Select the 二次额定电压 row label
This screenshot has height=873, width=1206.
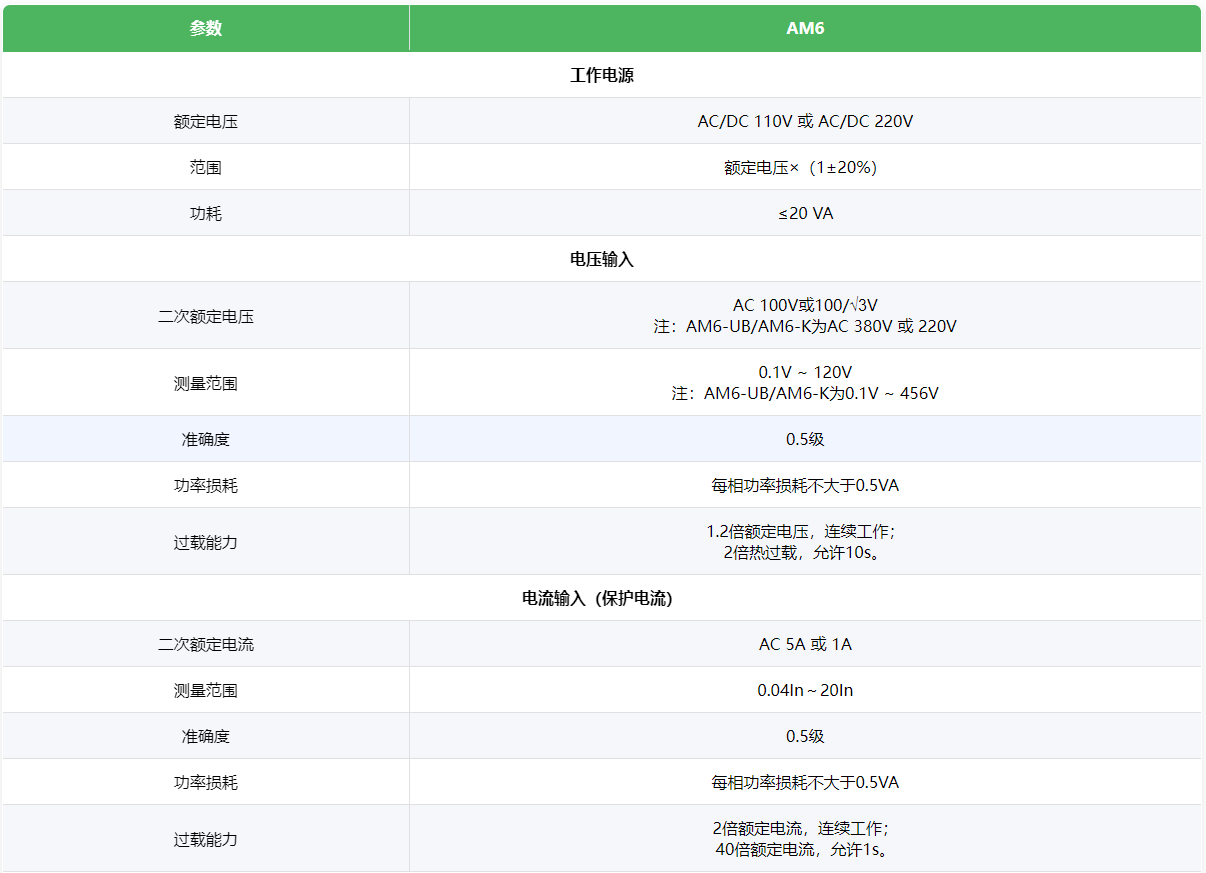(205, 316)
